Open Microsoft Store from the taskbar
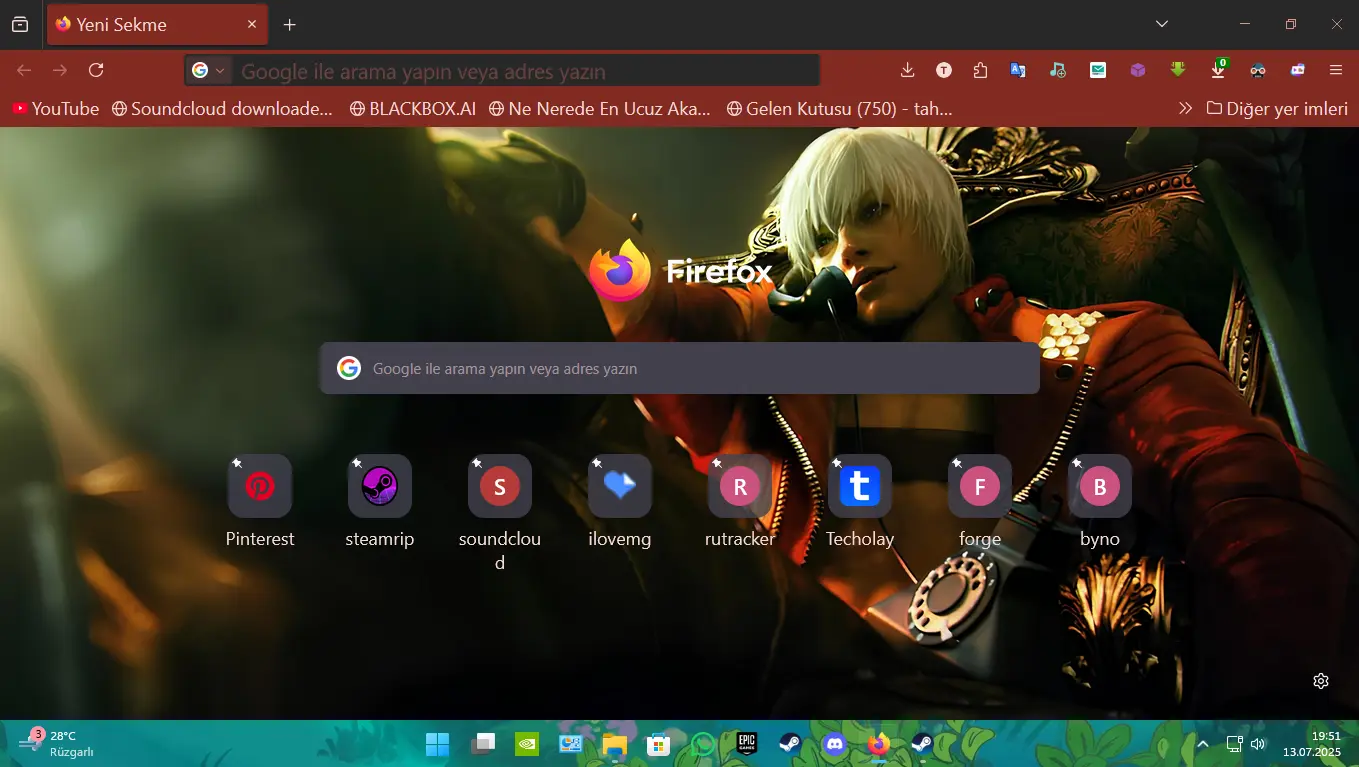 click(x=657, y=744)
